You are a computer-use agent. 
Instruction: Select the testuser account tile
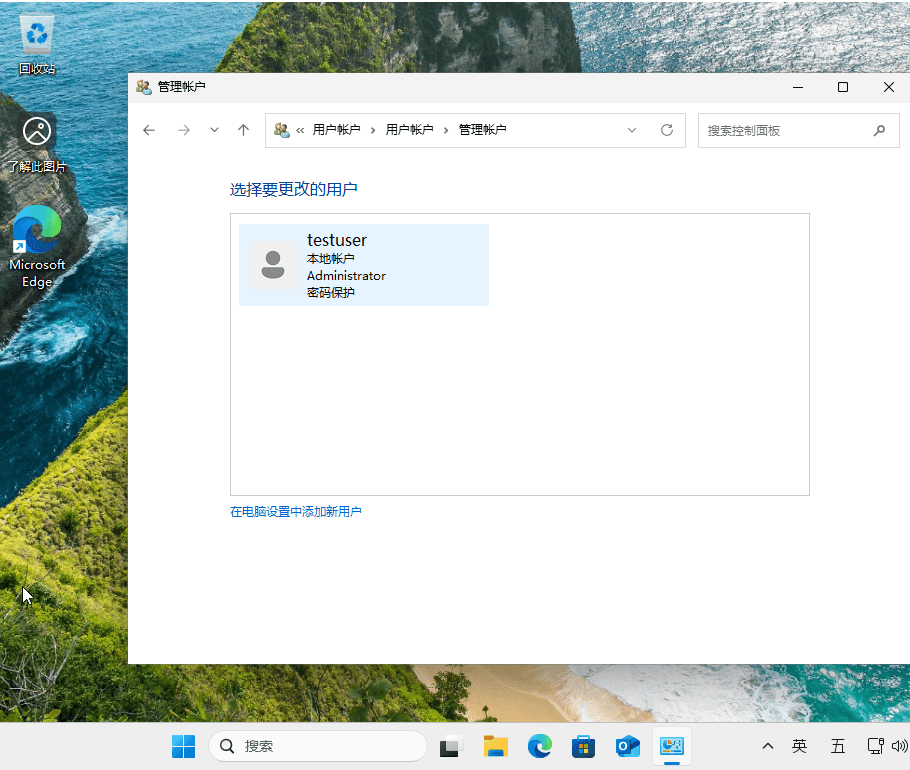point(364,265)
